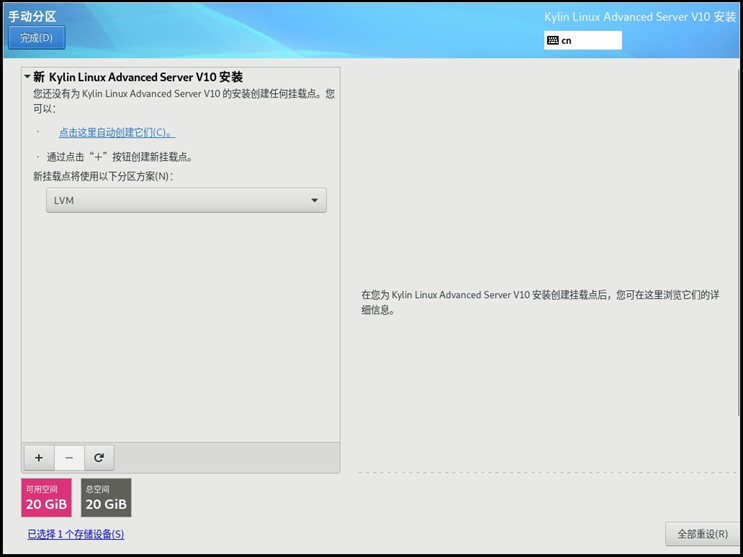Click the 在您为 Kylin Linux 安装创建挂载点后 info text
The height and width of the screenshot is (557, 743).
[x=540, y=302]
